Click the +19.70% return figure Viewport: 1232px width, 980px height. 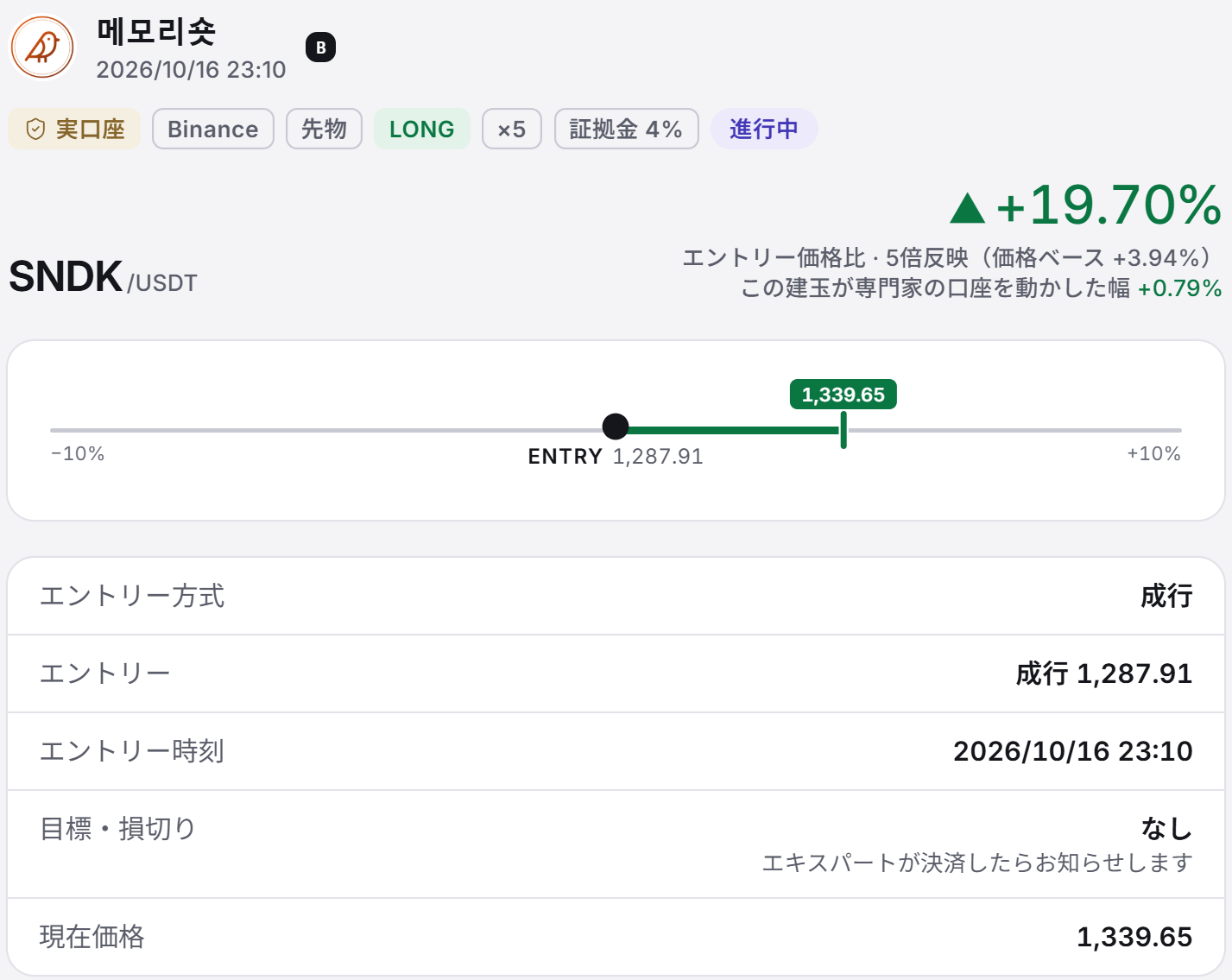click(1108, 207)
